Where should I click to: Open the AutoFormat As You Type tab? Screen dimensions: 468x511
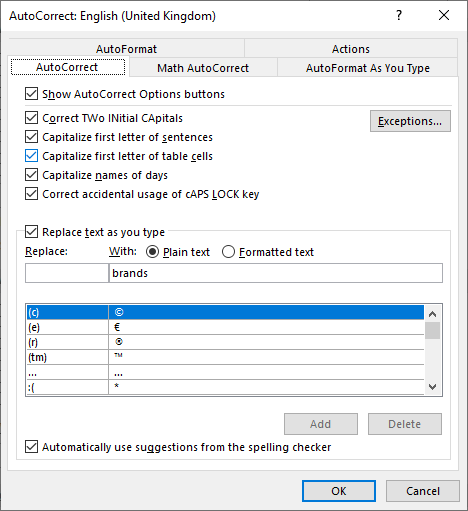pos(367,68)
